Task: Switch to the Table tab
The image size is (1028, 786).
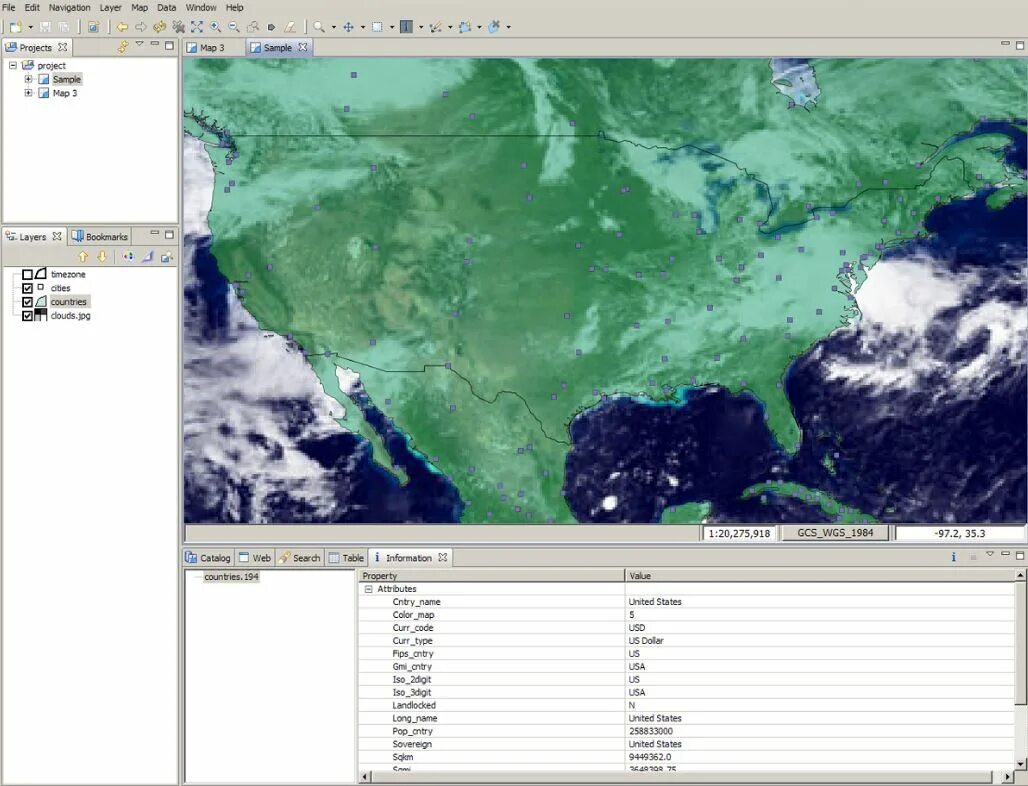Action: click(346, 558)
